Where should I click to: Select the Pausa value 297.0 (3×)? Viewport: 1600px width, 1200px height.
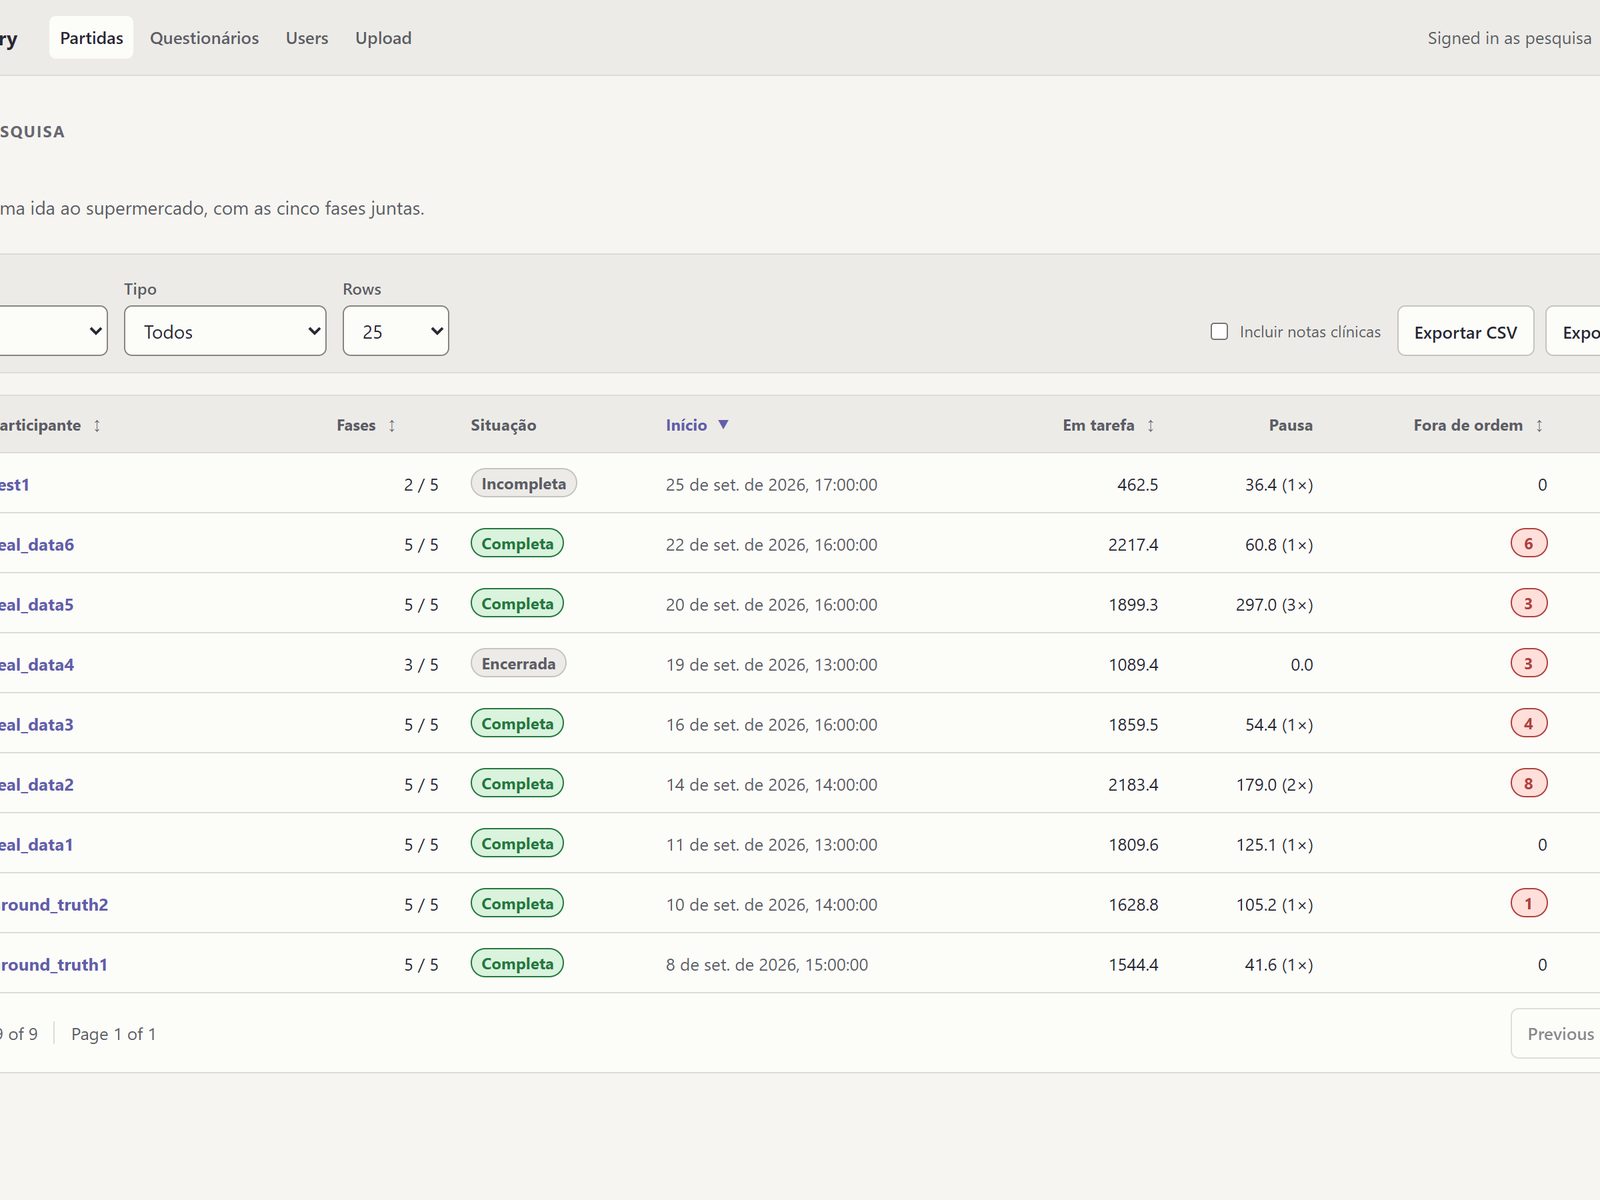click(1274, 605)
